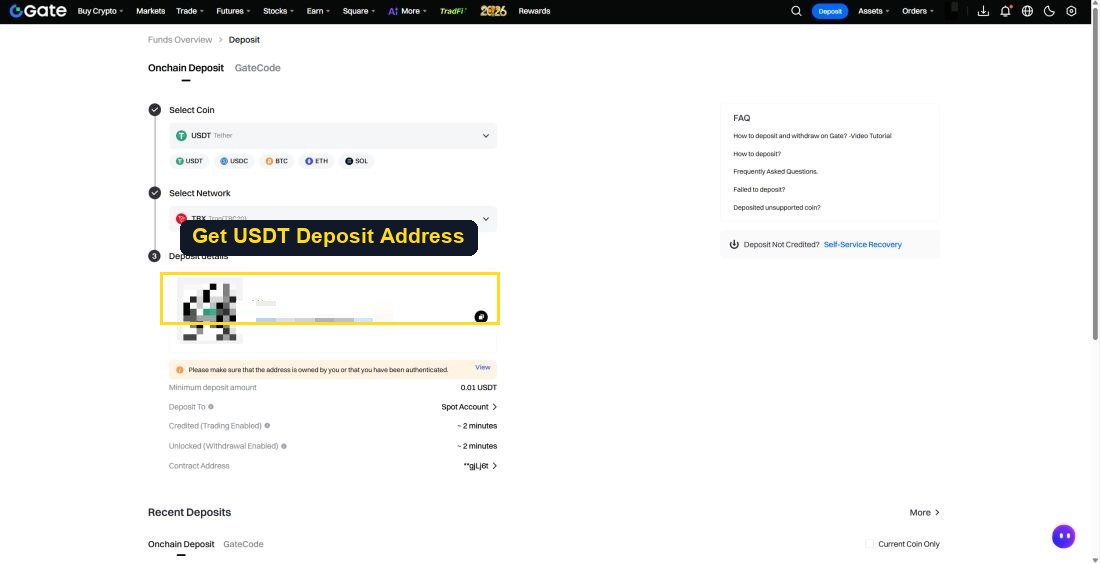Expand the Select Coin USDT dropdown

click(x=333, y=136)
